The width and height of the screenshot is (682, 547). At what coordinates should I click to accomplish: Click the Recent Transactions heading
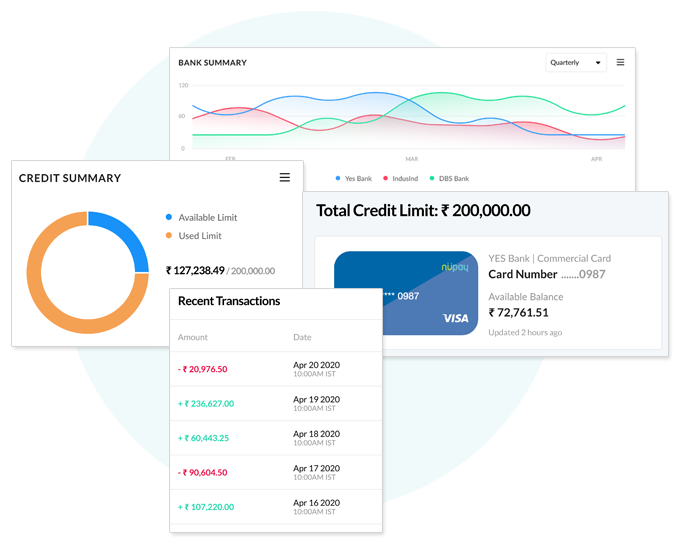pyautogui.click(x=229, y=301)
